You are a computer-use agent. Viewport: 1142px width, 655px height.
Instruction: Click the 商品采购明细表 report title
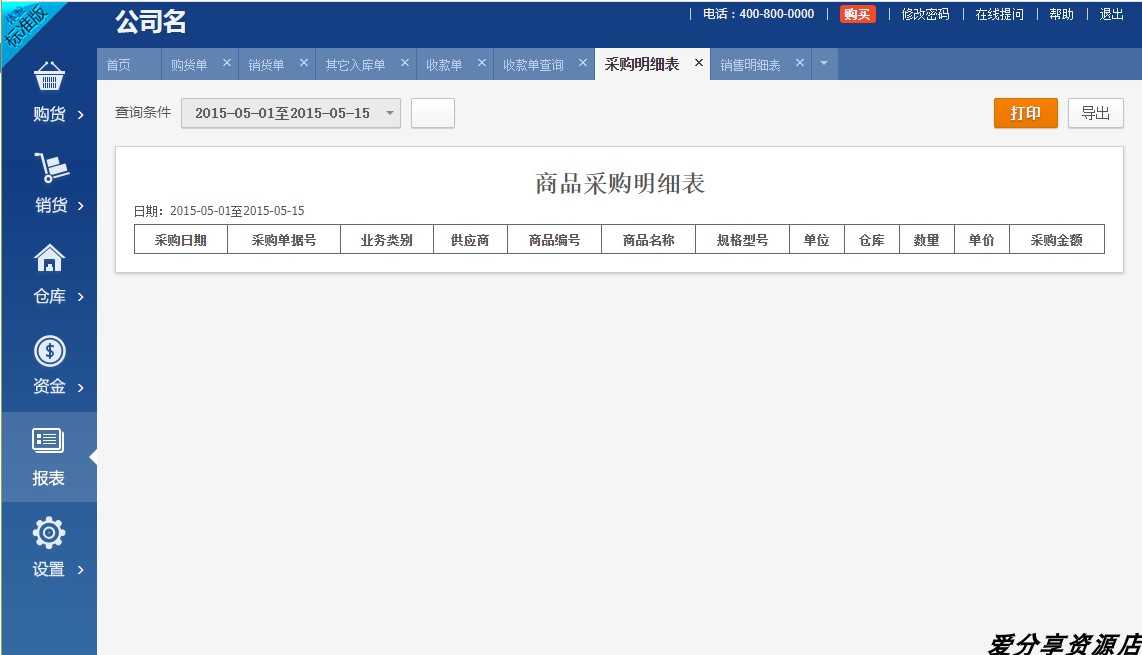point(620,184)
